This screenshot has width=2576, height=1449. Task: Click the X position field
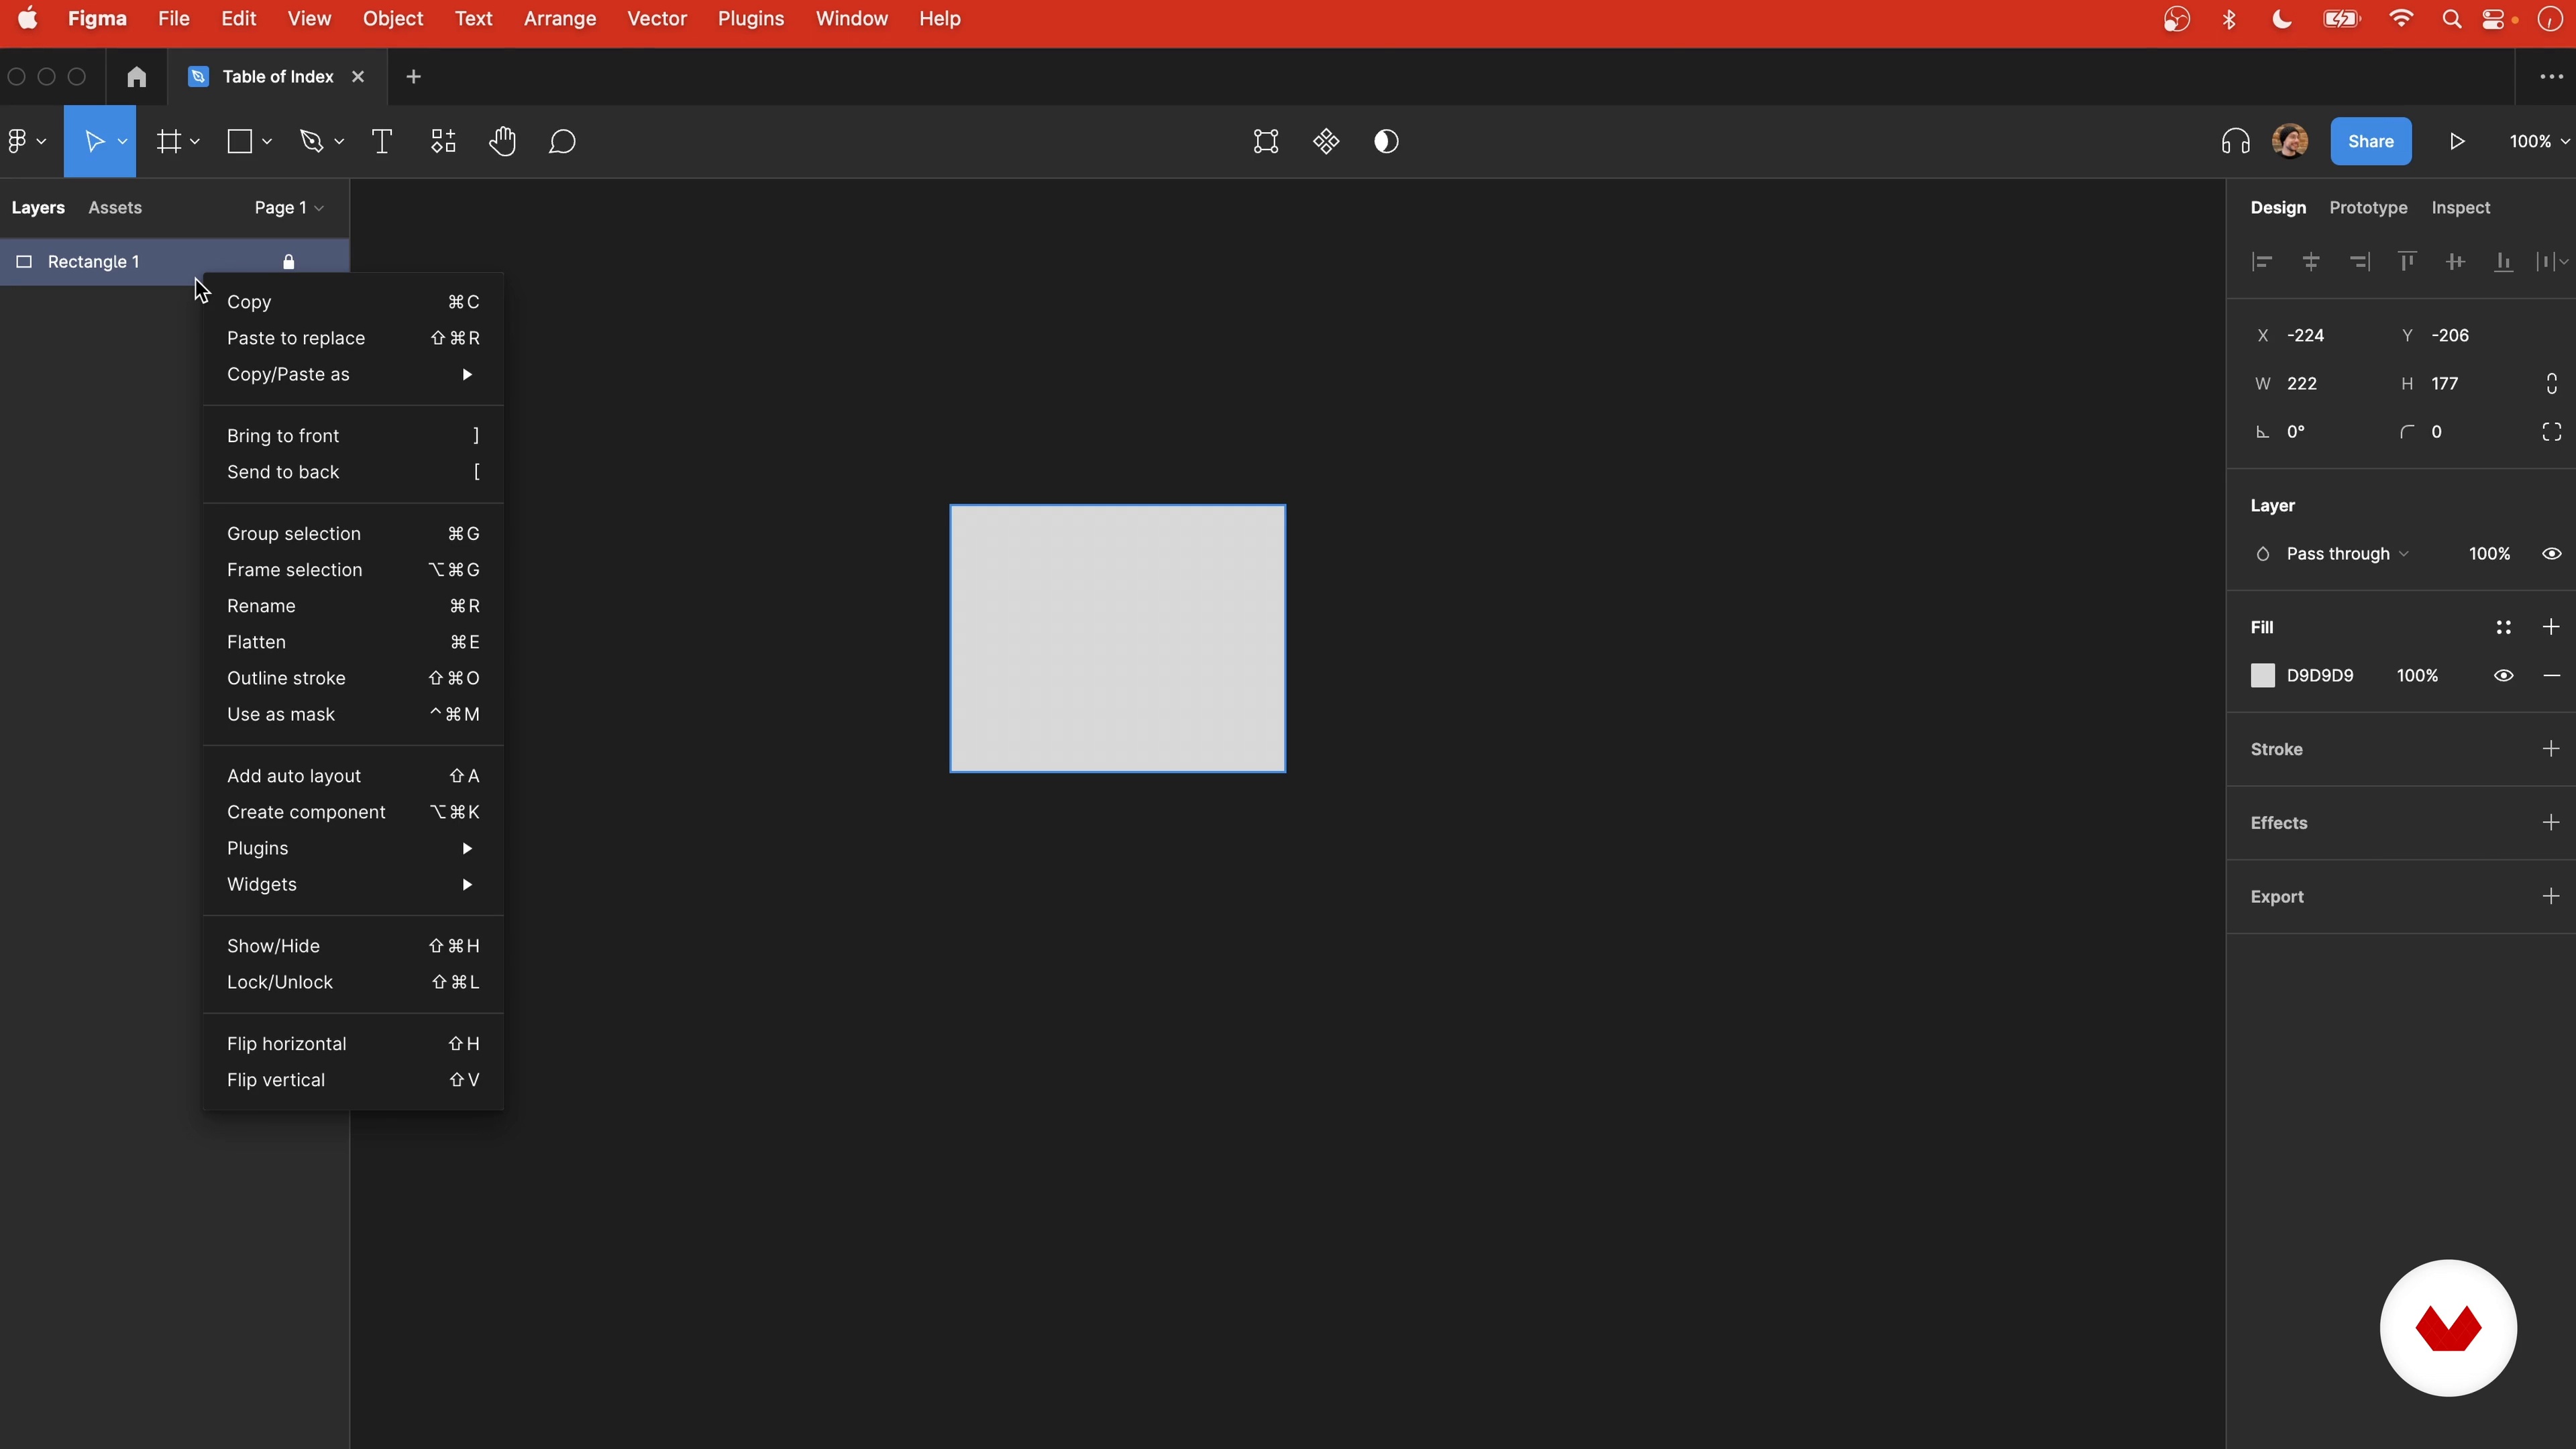pyautogui.click(x=2318, y=336)
